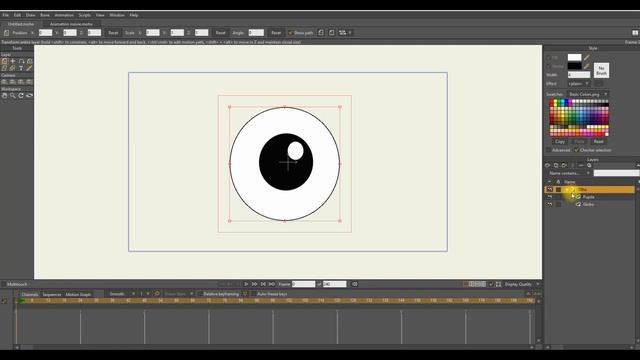Open the Draw menu
Viewport: 640px width, 360px height.
pyautogui.click(x=31, y=15)
